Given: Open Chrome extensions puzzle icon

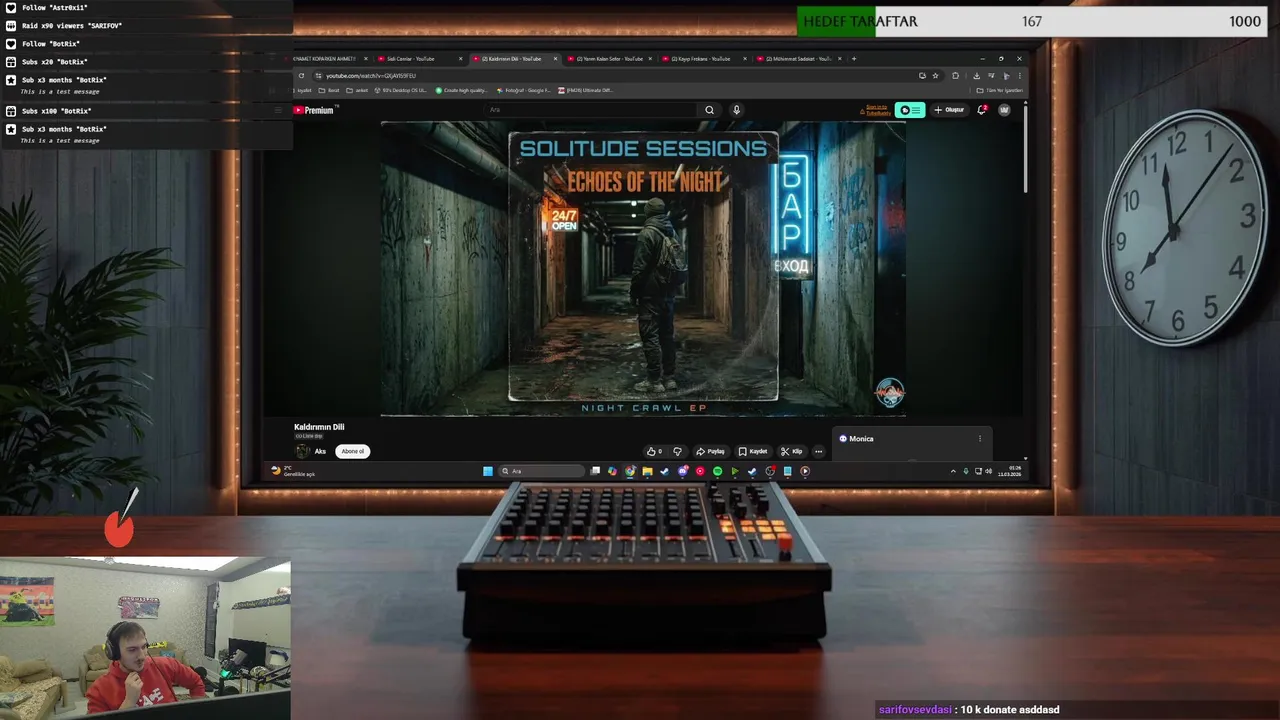Looking at the screenshot, I should [x=955, y=76].
